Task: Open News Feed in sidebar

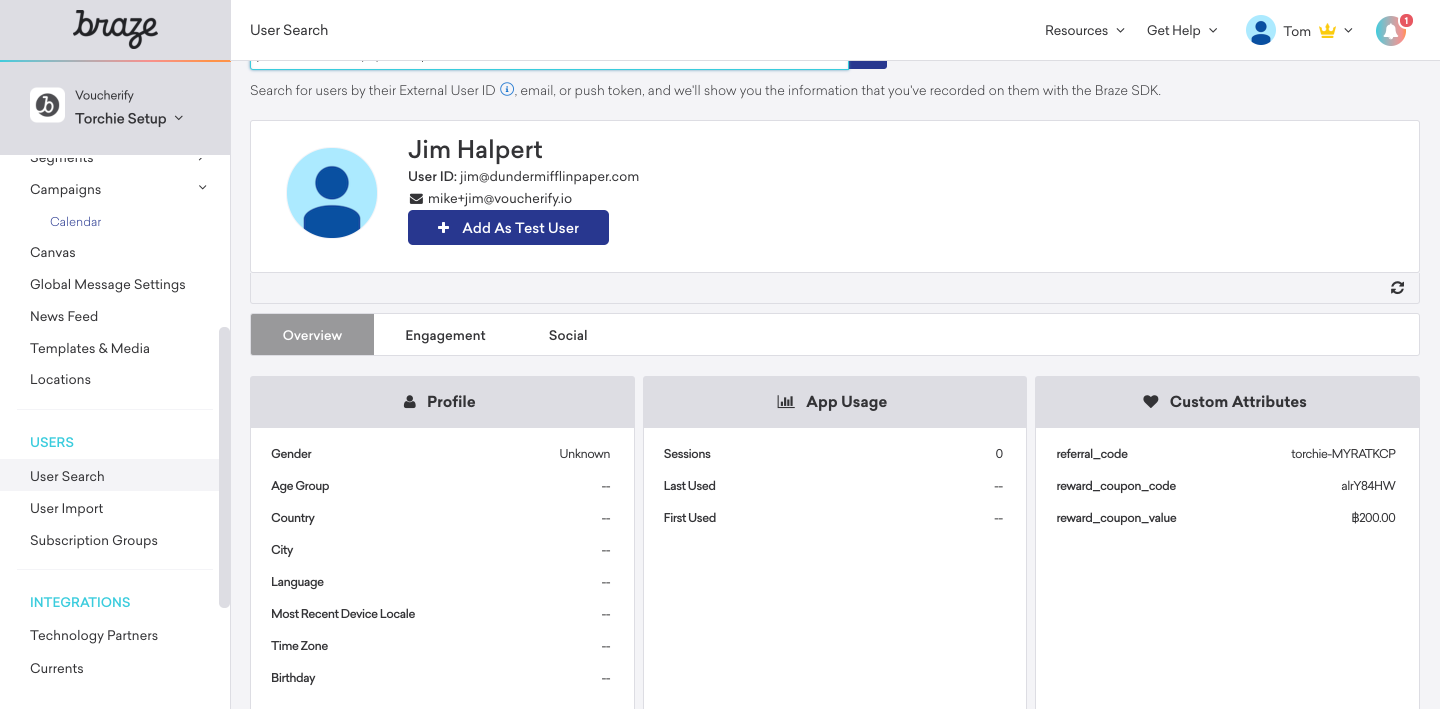Action: 64,317
